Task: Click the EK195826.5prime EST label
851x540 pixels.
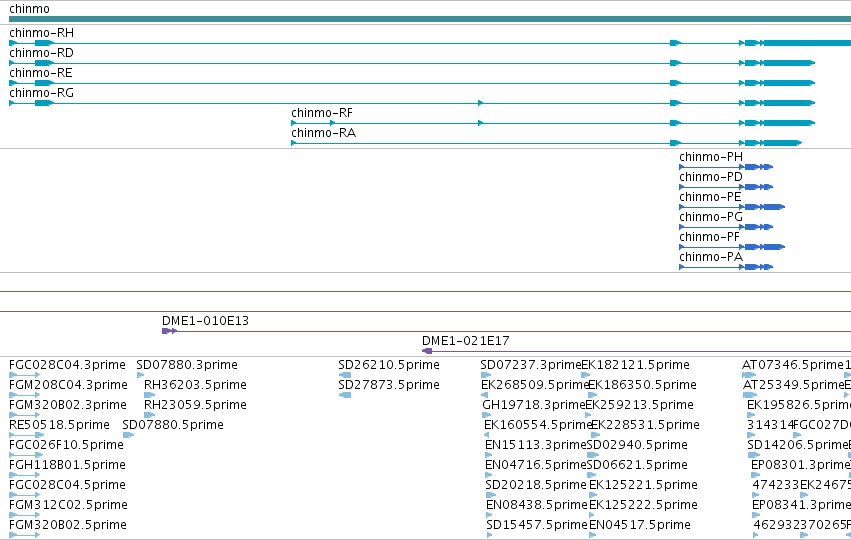Action: 799,405
